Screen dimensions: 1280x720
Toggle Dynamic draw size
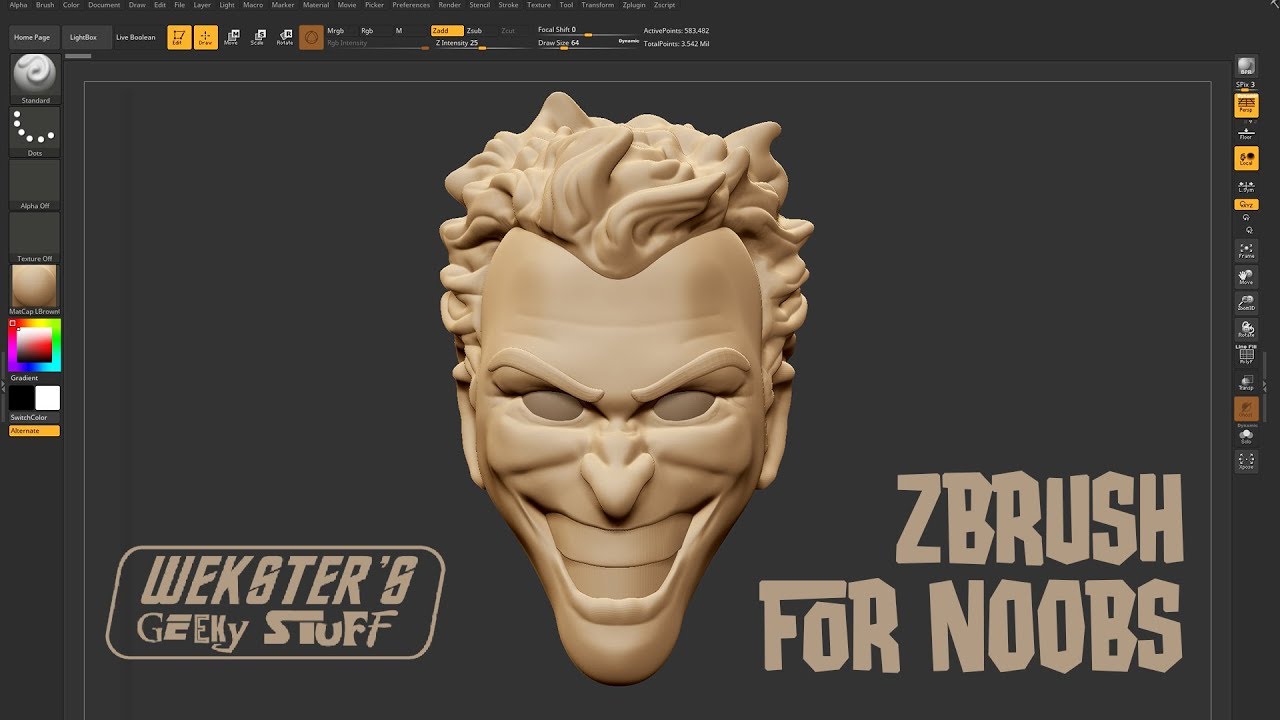click(x=629, y=40)
